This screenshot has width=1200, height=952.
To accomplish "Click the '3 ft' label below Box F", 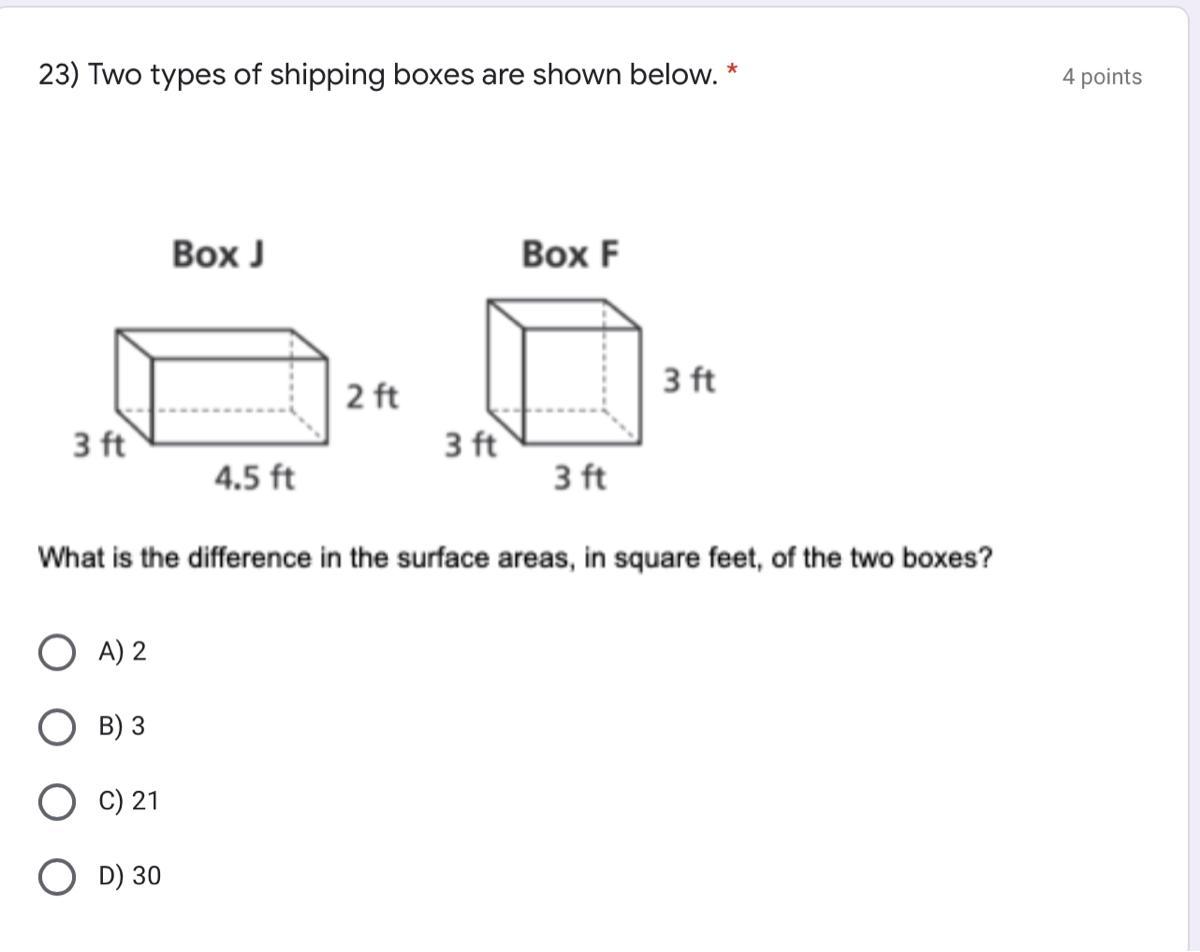I will pyautogui.click(x=580, y=479).
